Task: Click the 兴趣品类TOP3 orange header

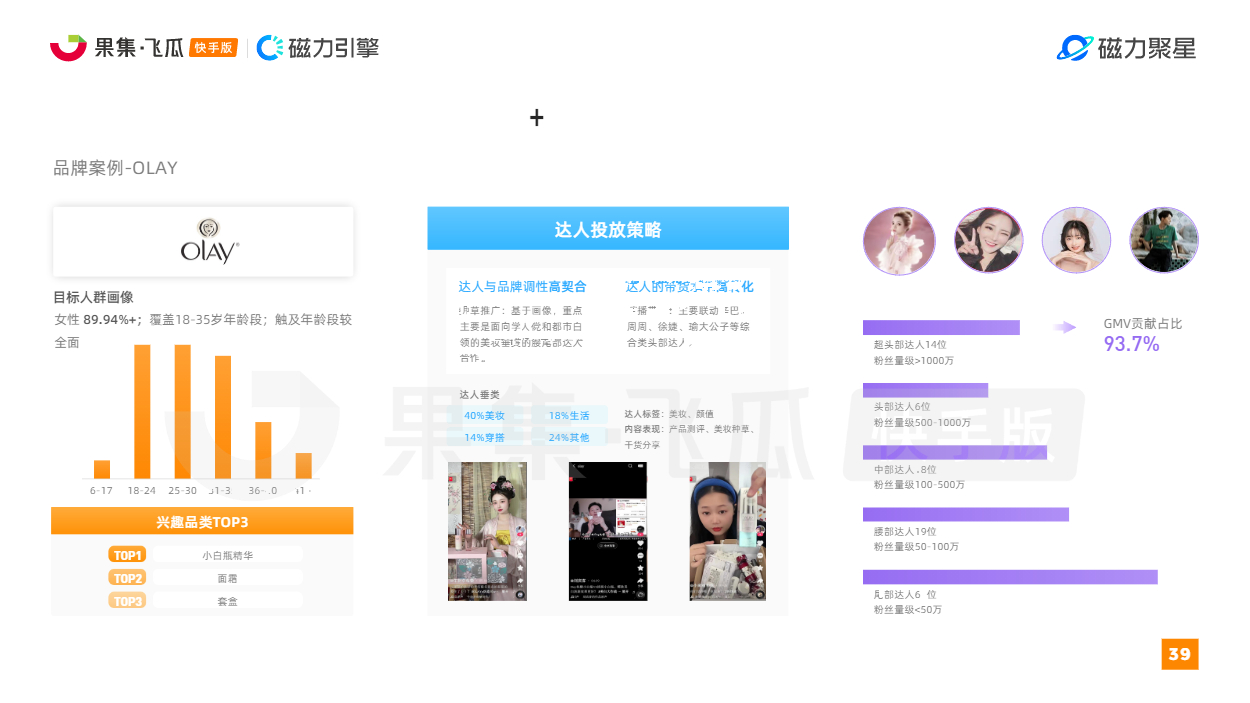Action: (202, 521)
